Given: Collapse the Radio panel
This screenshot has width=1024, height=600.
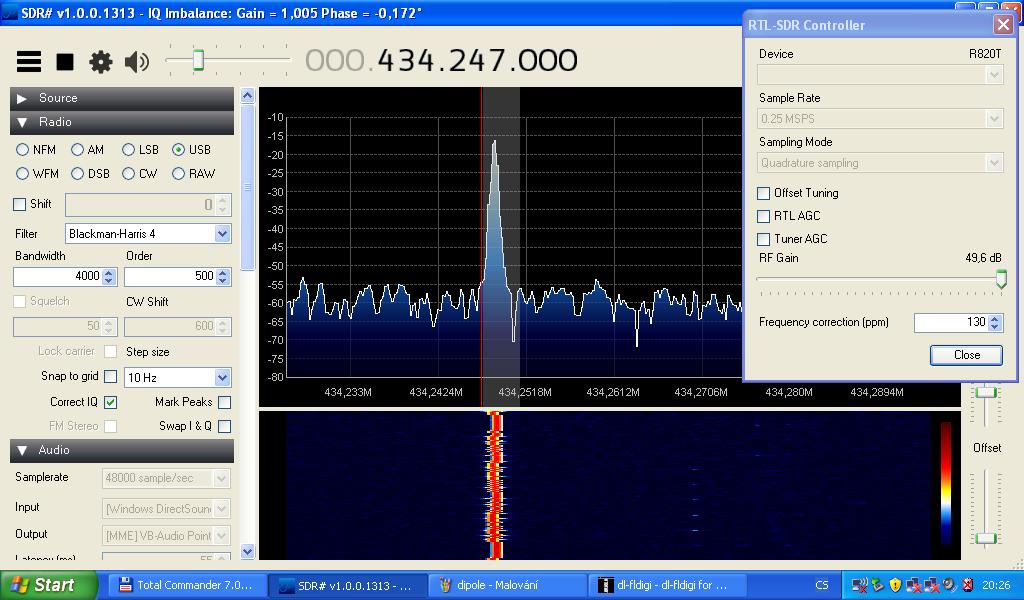Looking at the screenshot, I should tap(121, 122).
